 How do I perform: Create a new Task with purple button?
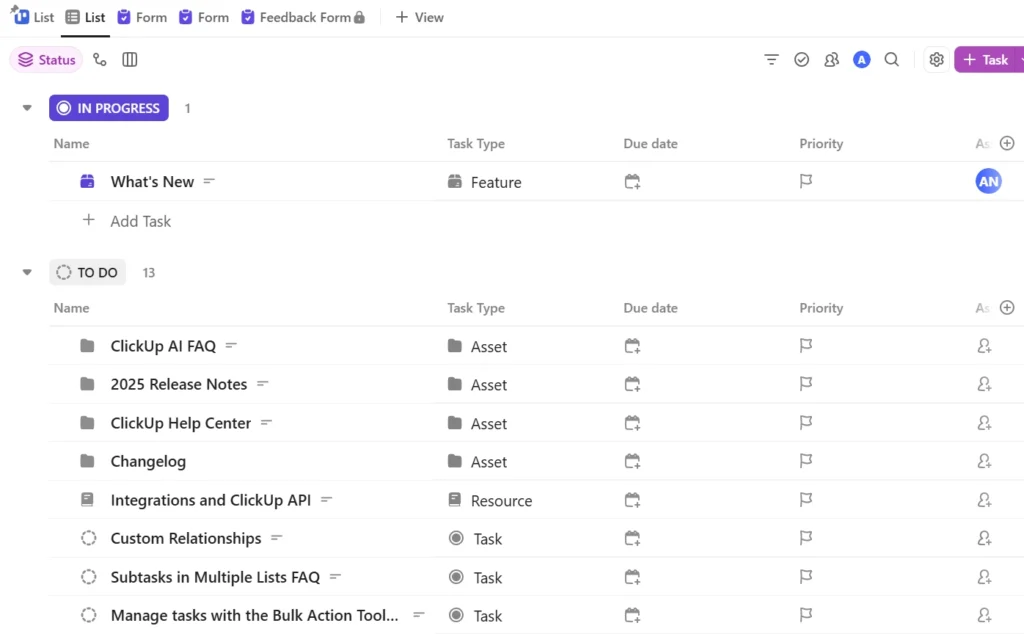click(x=986, y=59)
